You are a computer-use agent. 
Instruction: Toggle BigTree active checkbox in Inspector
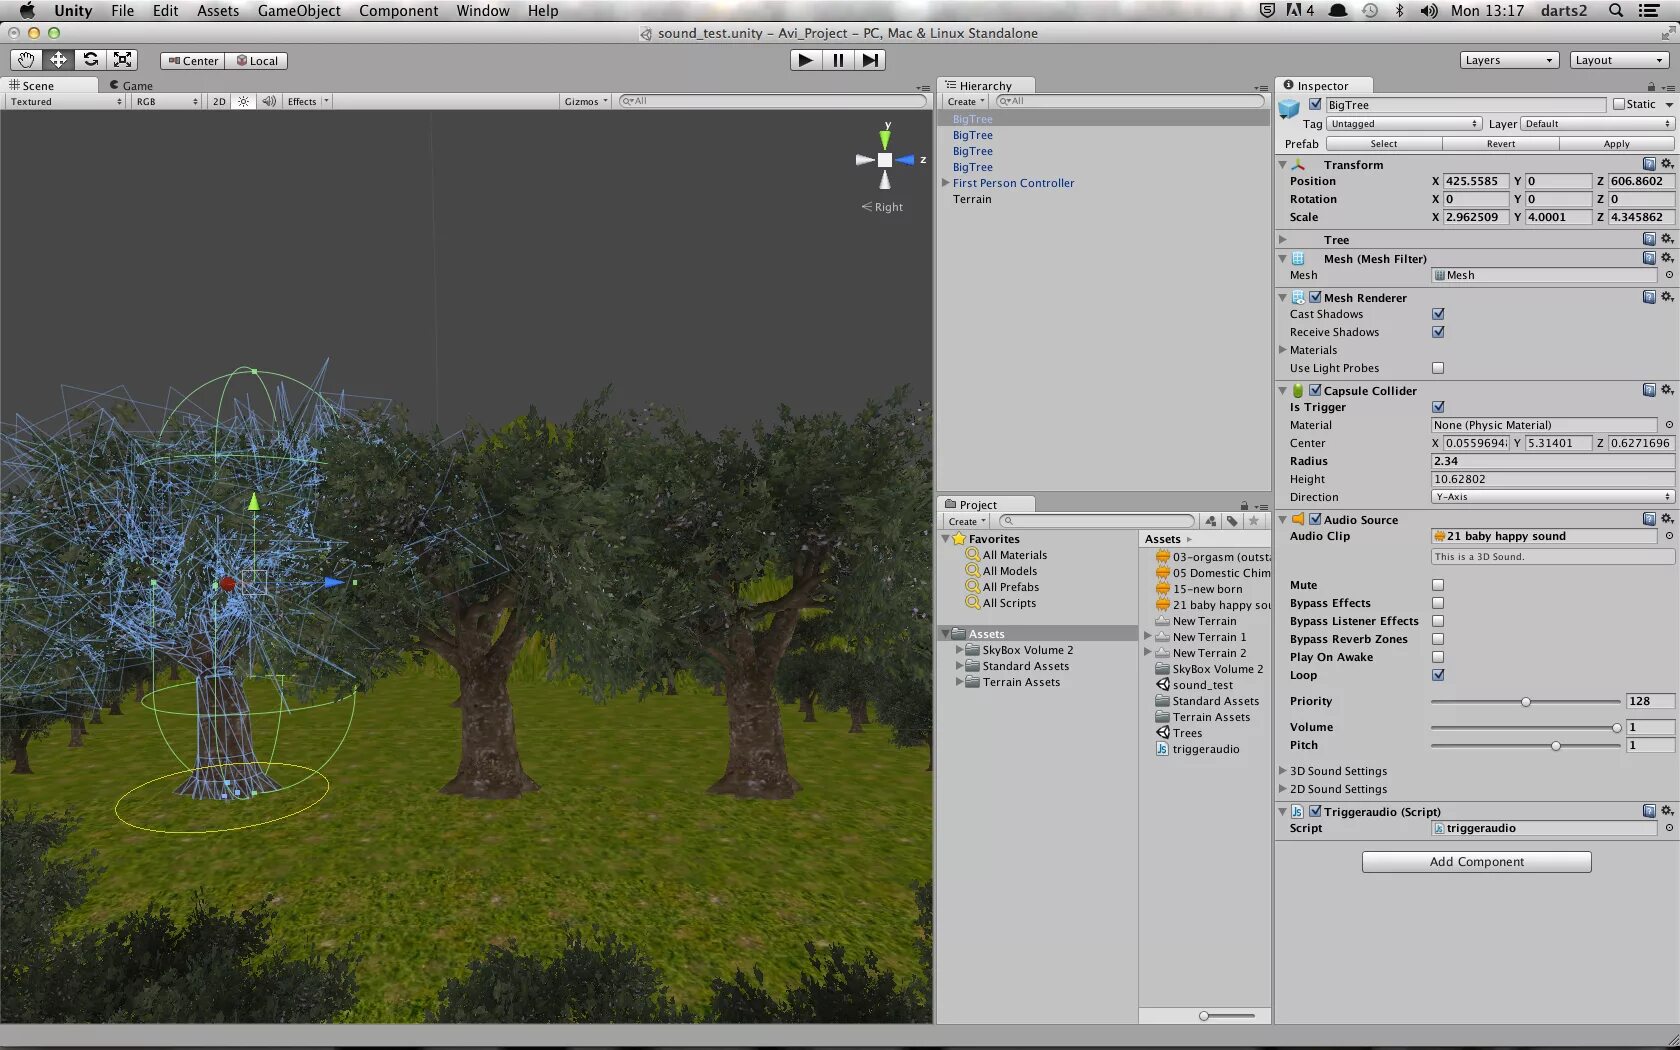click(x=1316, y=105)
